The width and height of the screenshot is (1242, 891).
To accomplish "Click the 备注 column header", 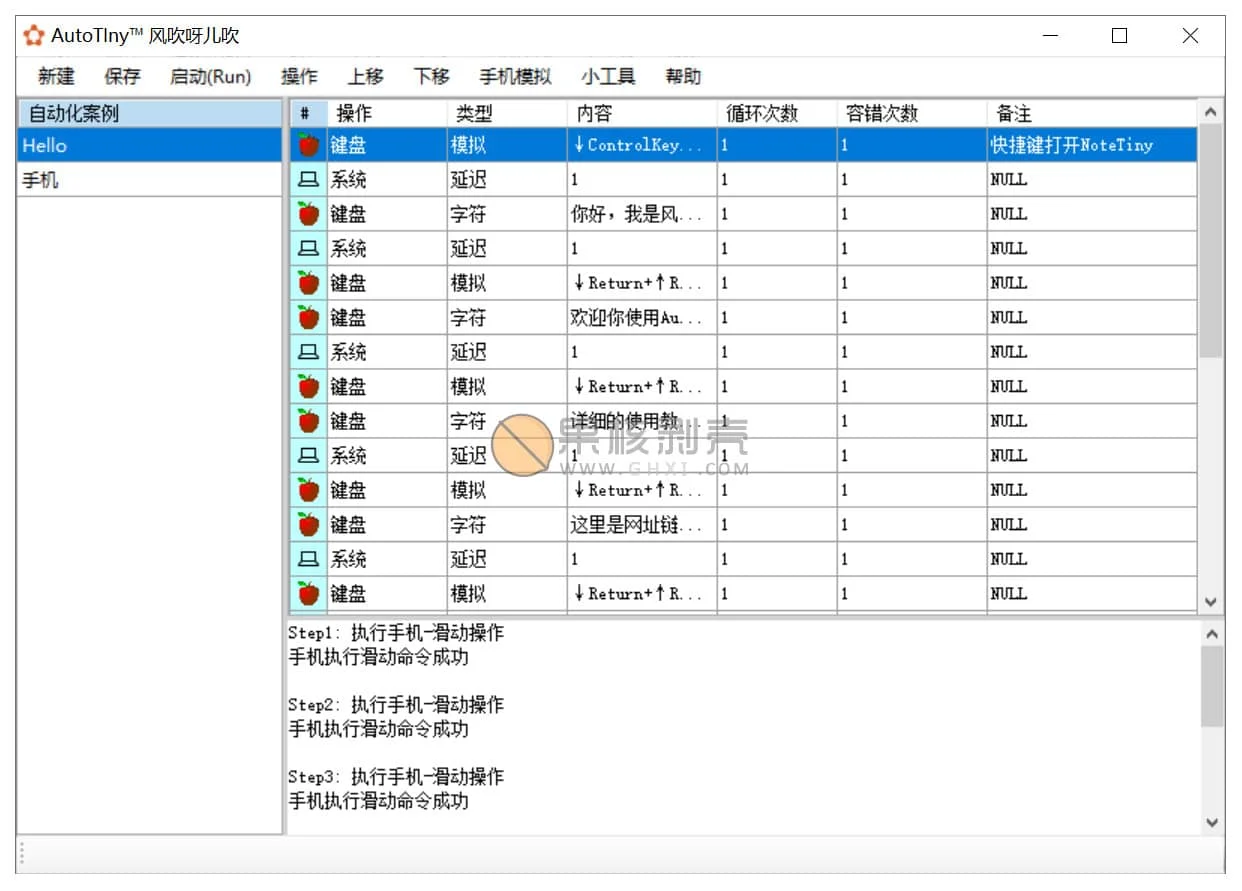I will tap(1092, 113).
